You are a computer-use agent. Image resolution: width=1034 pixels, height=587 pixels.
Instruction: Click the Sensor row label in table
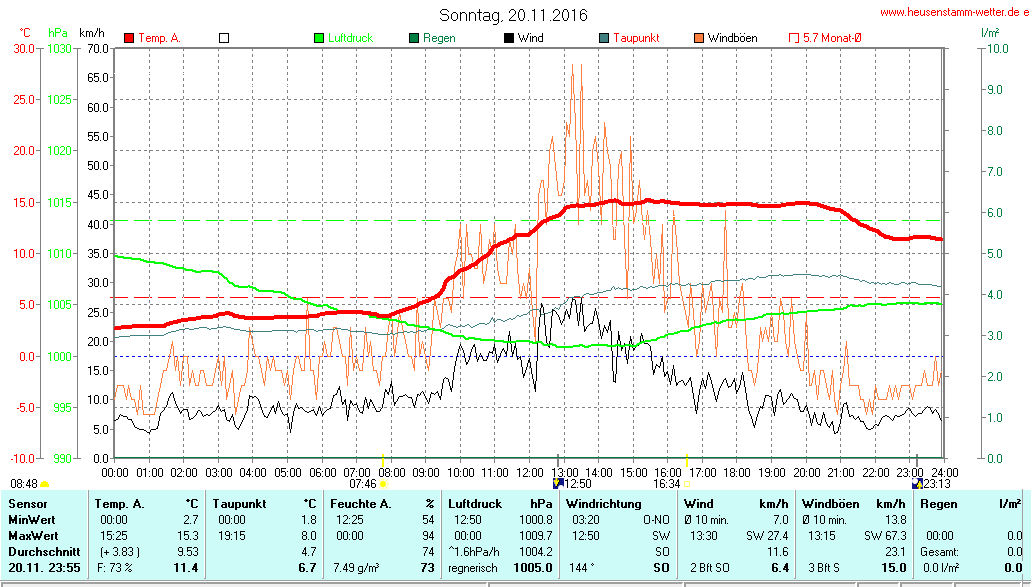coord(26,504)
